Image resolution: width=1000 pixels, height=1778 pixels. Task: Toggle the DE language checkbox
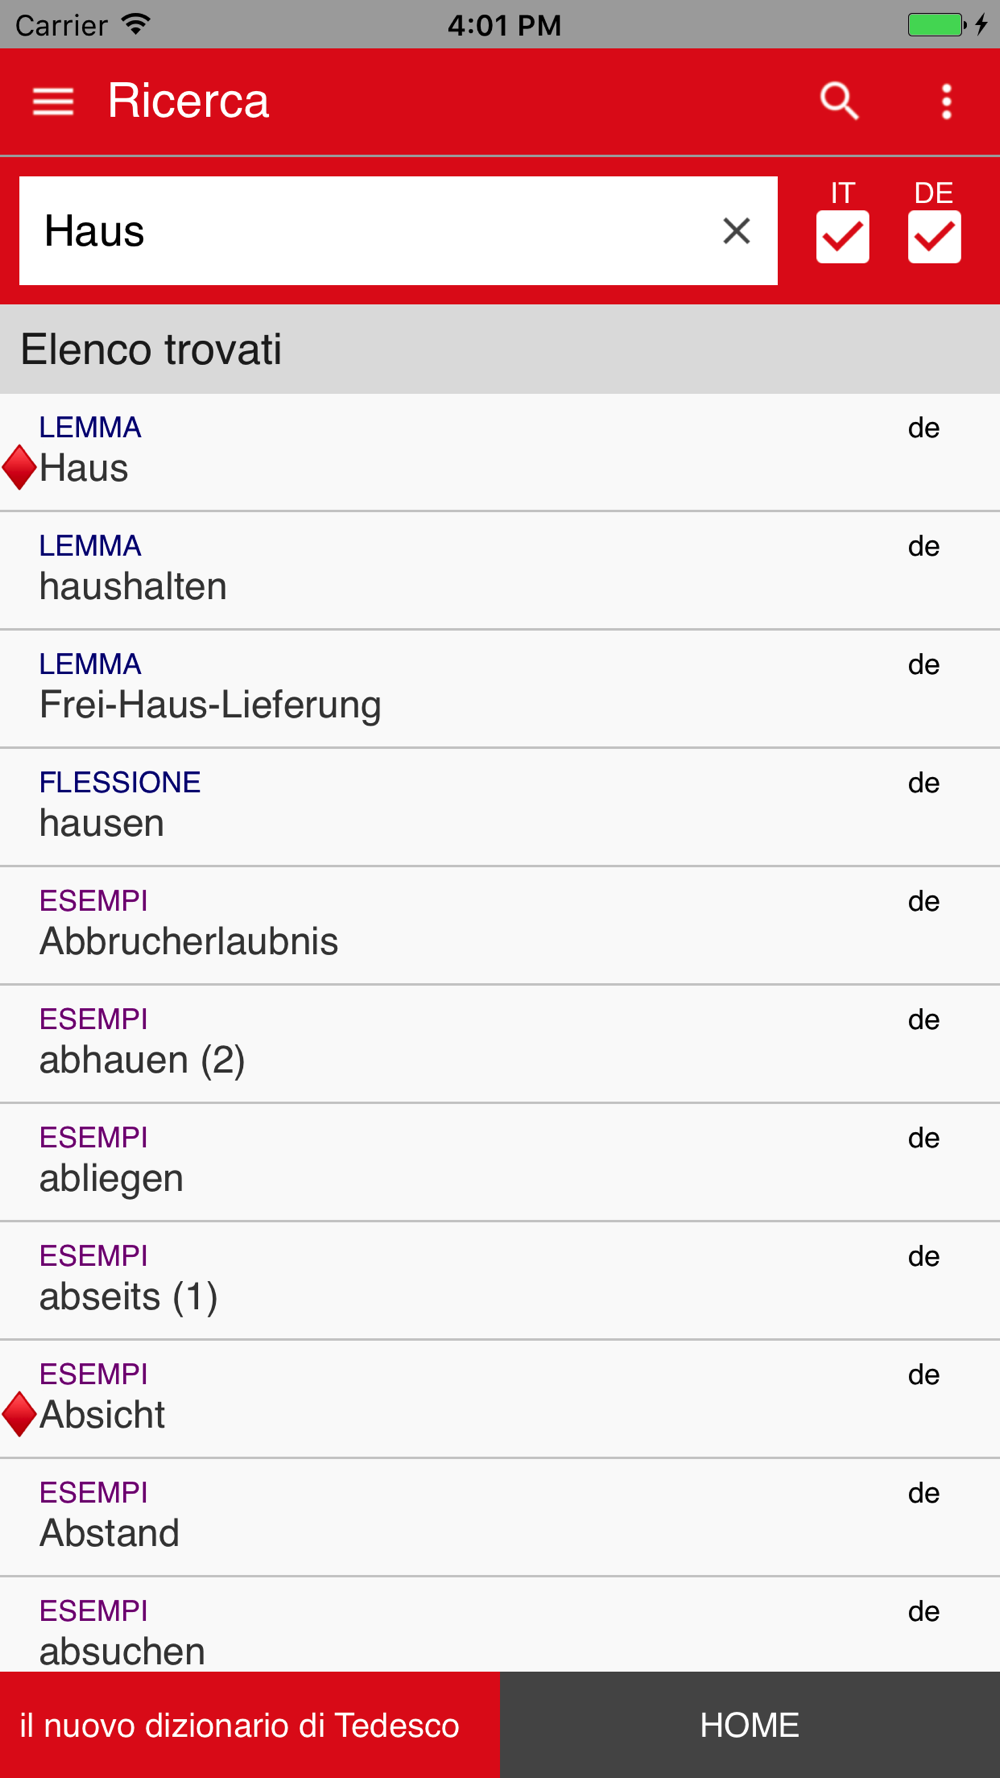[934, 237]
